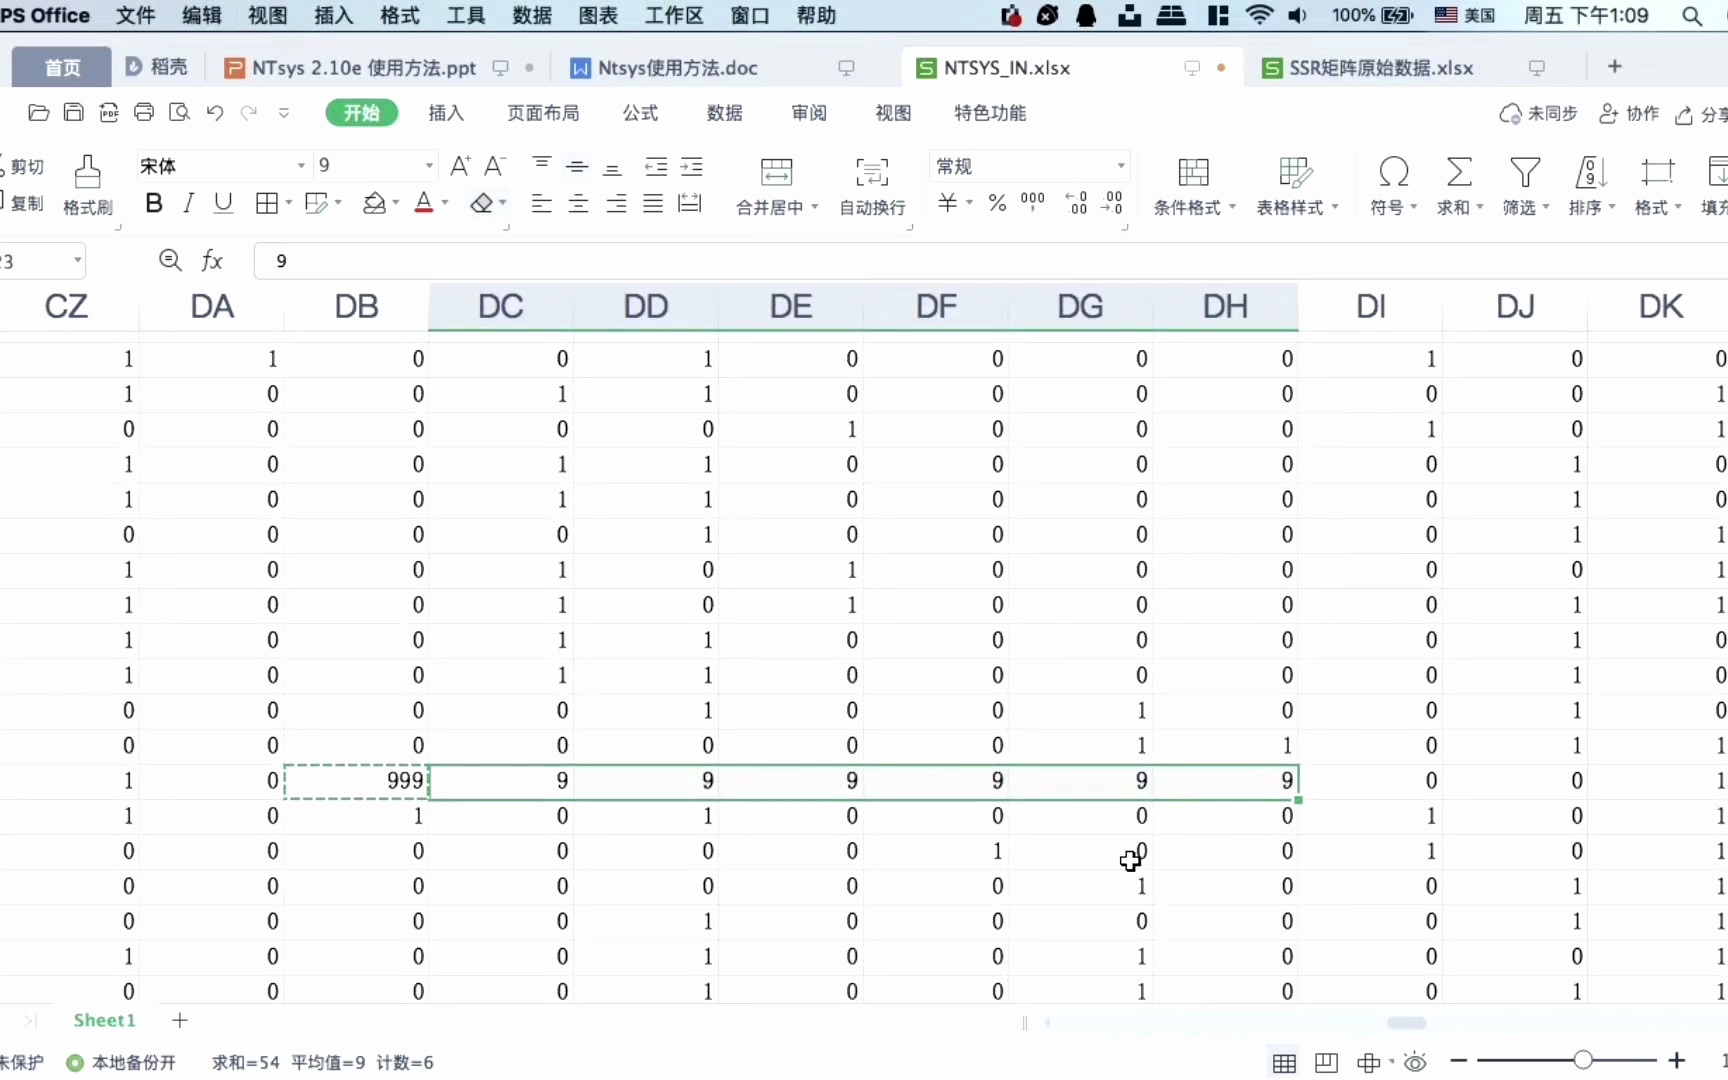Image resolution: width=1728 pixels, height=1080 pixels.
Task: Toggle italic formatting
Action: (188, 203)
